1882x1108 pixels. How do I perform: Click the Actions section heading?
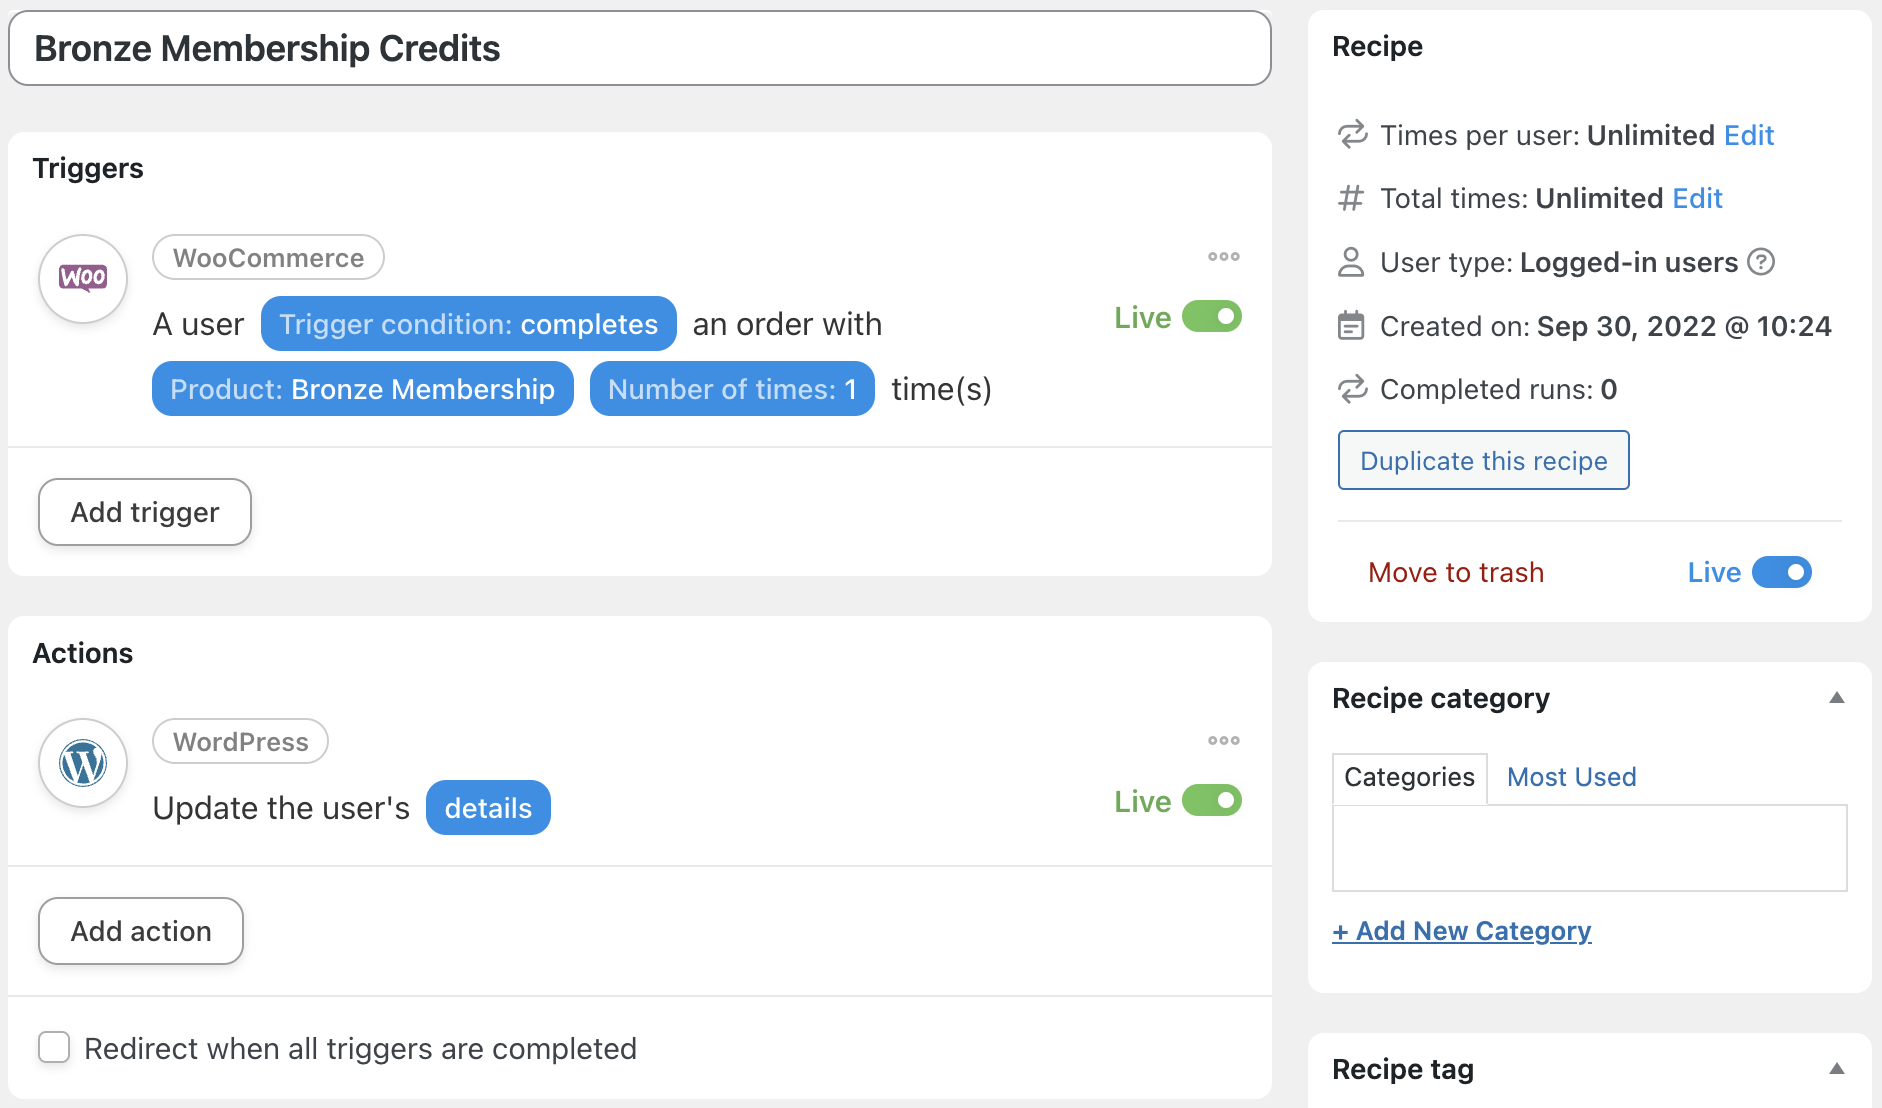[83, 653]
